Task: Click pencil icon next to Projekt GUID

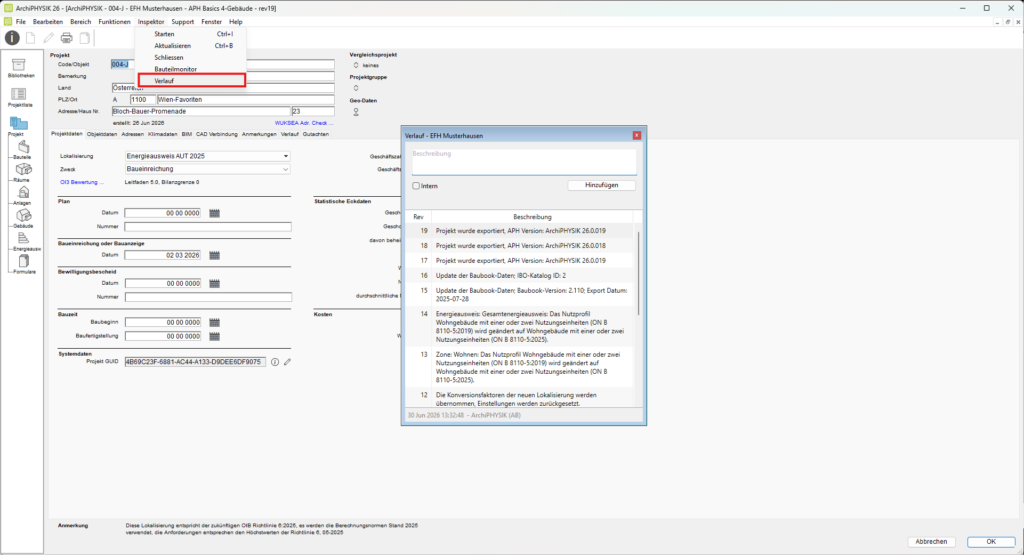Action: (287, 362)
